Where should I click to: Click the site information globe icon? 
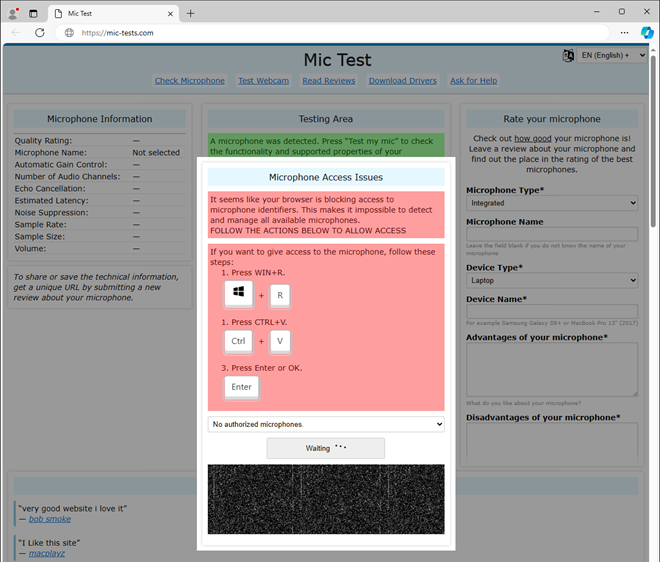click(x=69, y=32)
